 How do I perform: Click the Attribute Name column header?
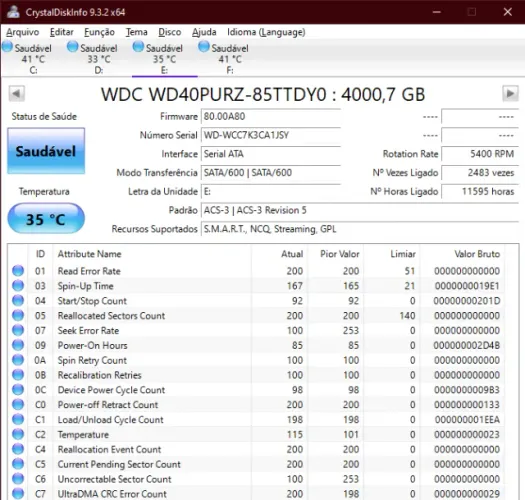(152, 254)
